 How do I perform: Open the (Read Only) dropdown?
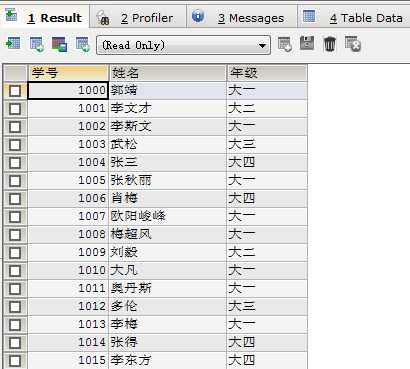pos(183,45)
